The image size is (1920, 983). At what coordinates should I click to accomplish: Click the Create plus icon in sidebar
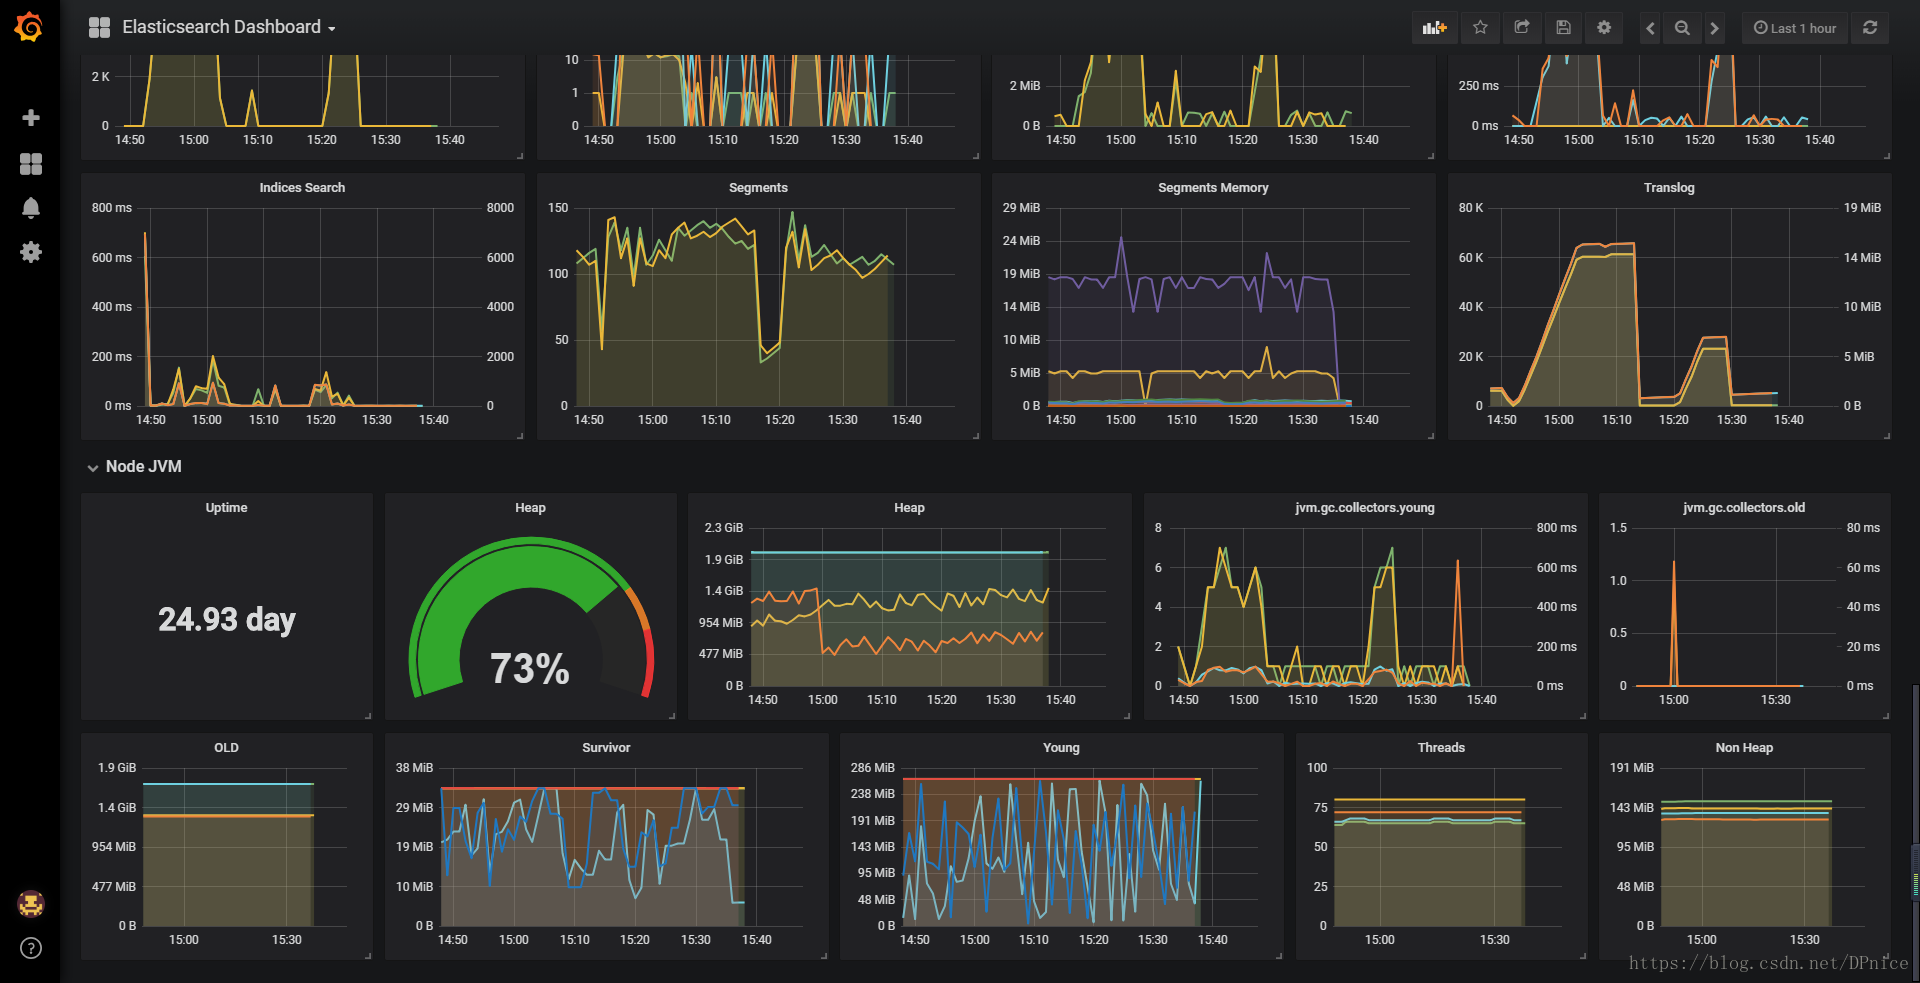click(x=31, y=118)
